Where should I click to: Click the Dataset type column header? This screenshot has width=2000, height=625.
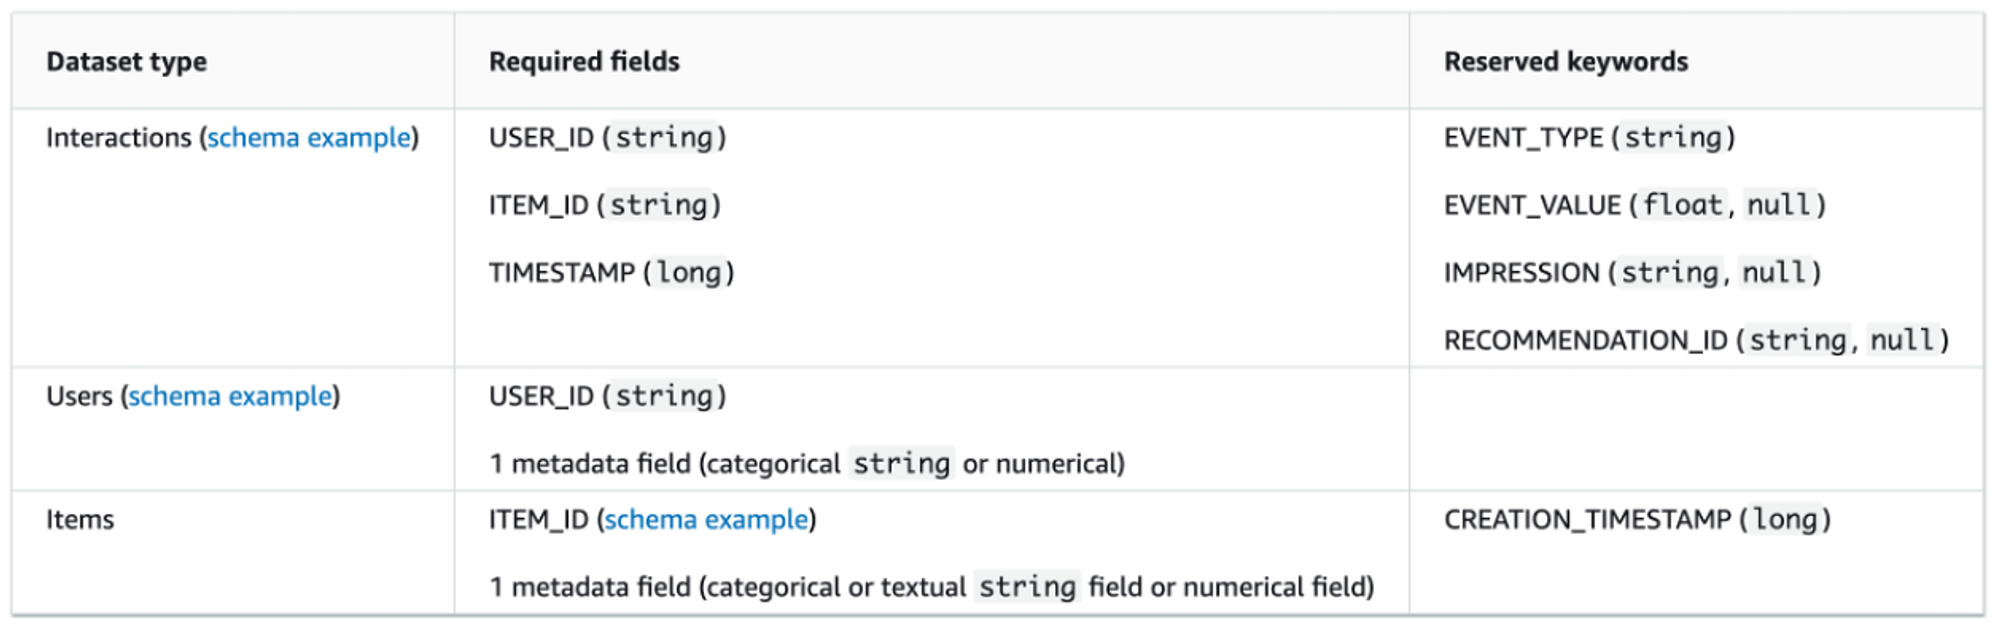click(x=127, y=62)
